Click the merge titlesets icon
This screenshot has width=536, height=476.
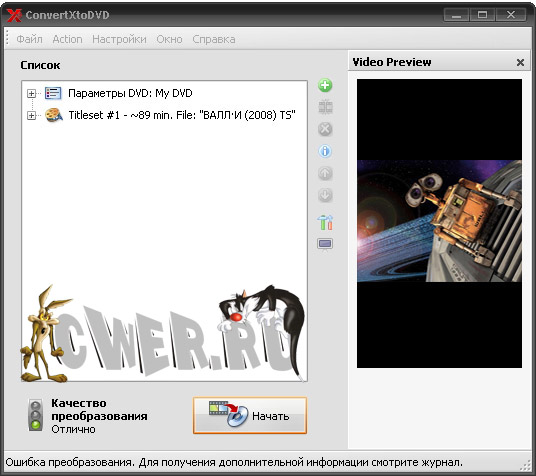[x=325, y=107]
